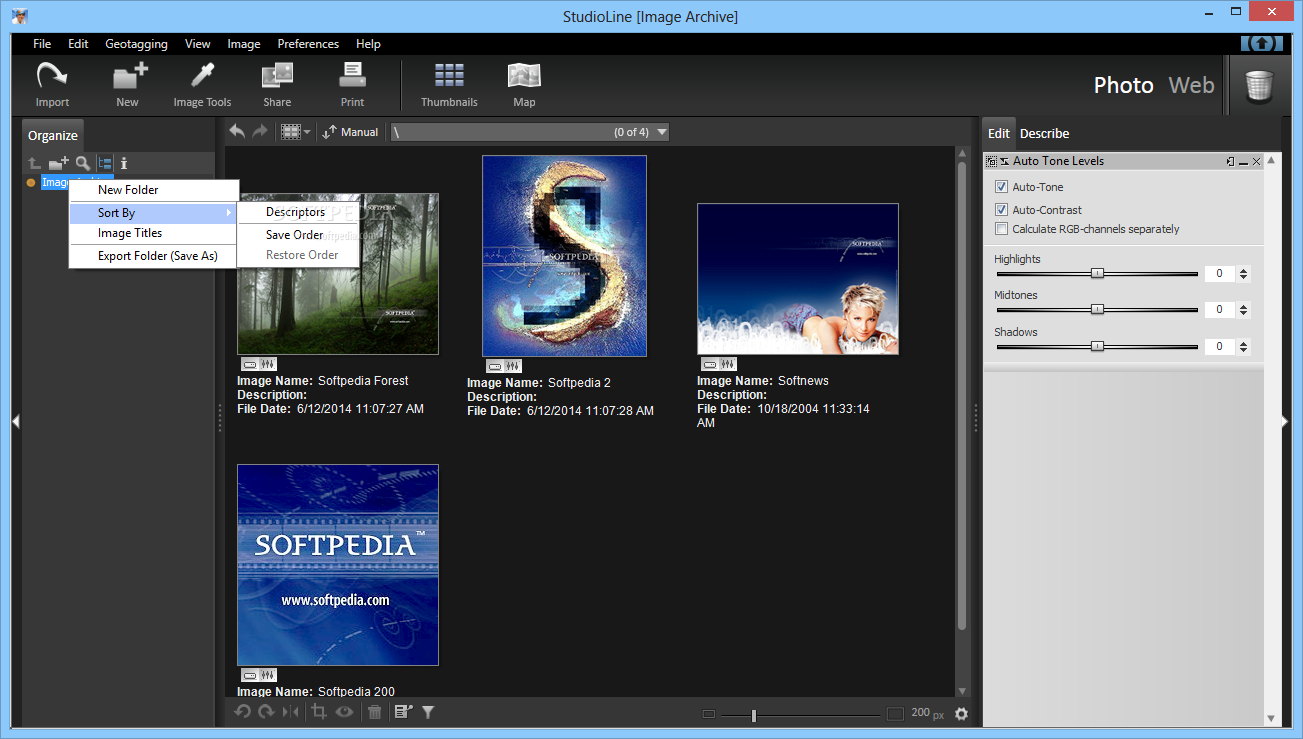Click the undo arrow above thumbnails
The width and height of the screenshot is (1303, 739).
click(x=237, y=131)
